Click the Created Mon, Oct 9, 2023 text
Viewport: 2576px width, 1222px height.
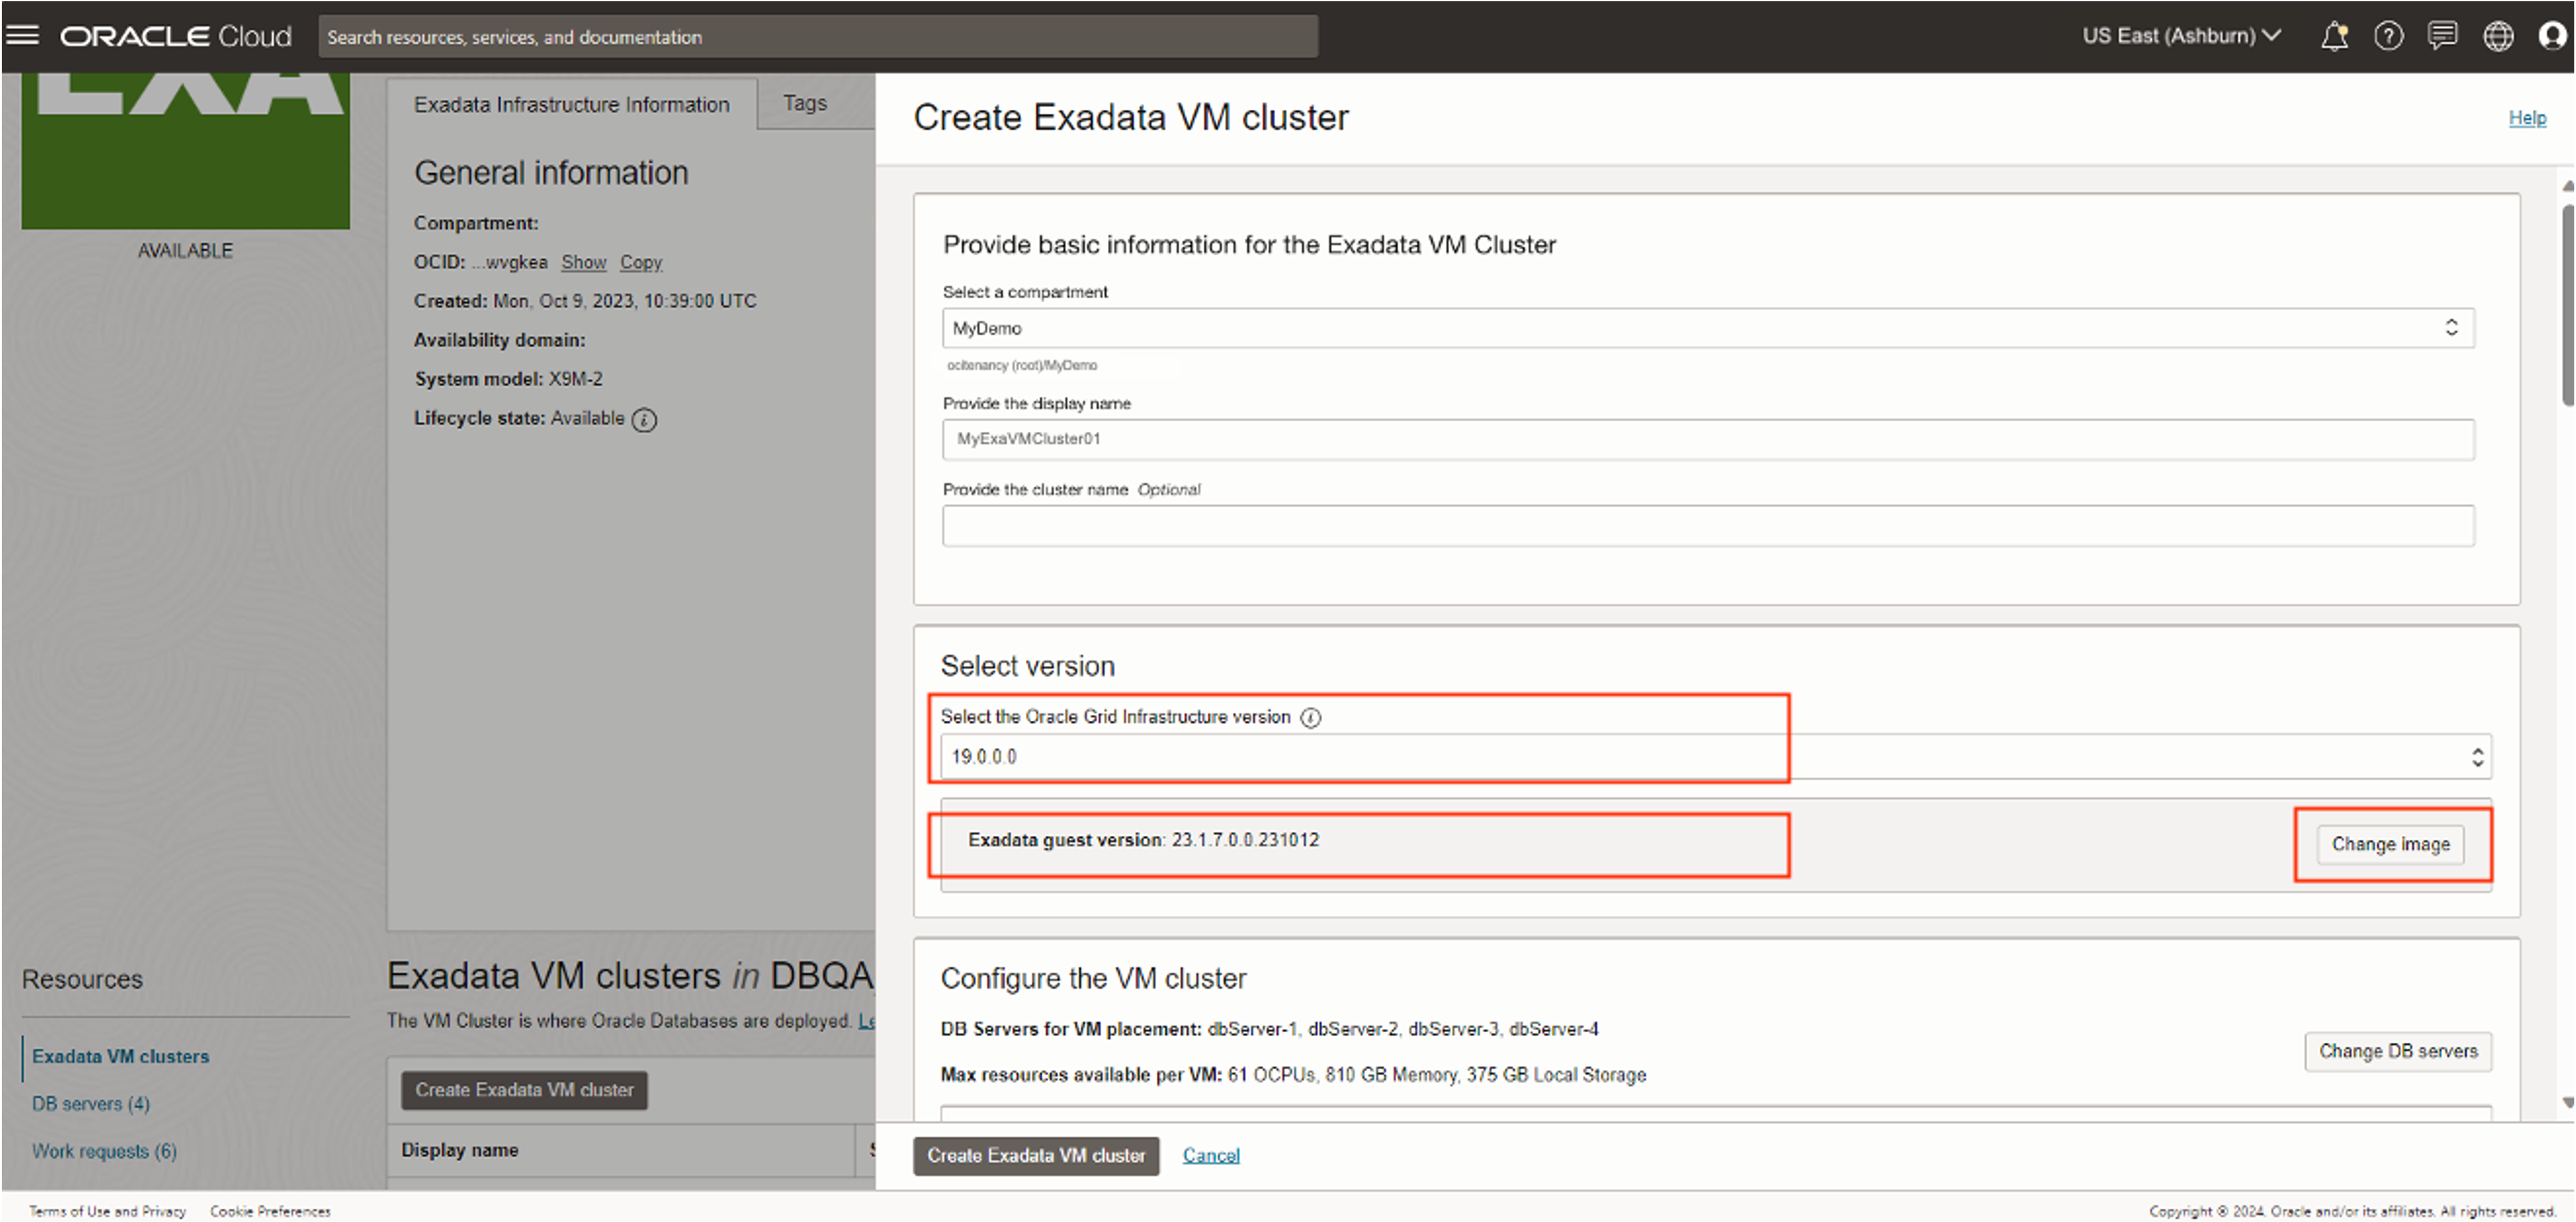coord(585,301)
